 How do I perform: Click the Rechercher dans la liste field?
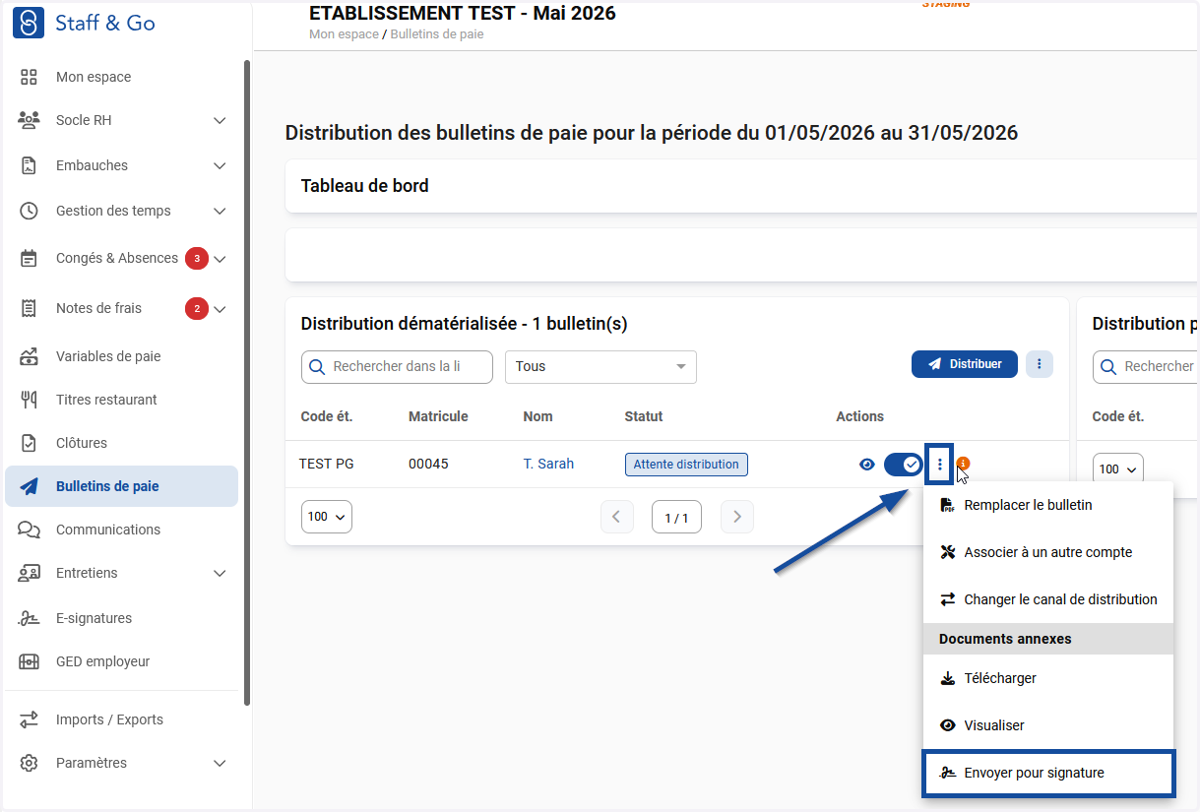[x=397, y=367]
